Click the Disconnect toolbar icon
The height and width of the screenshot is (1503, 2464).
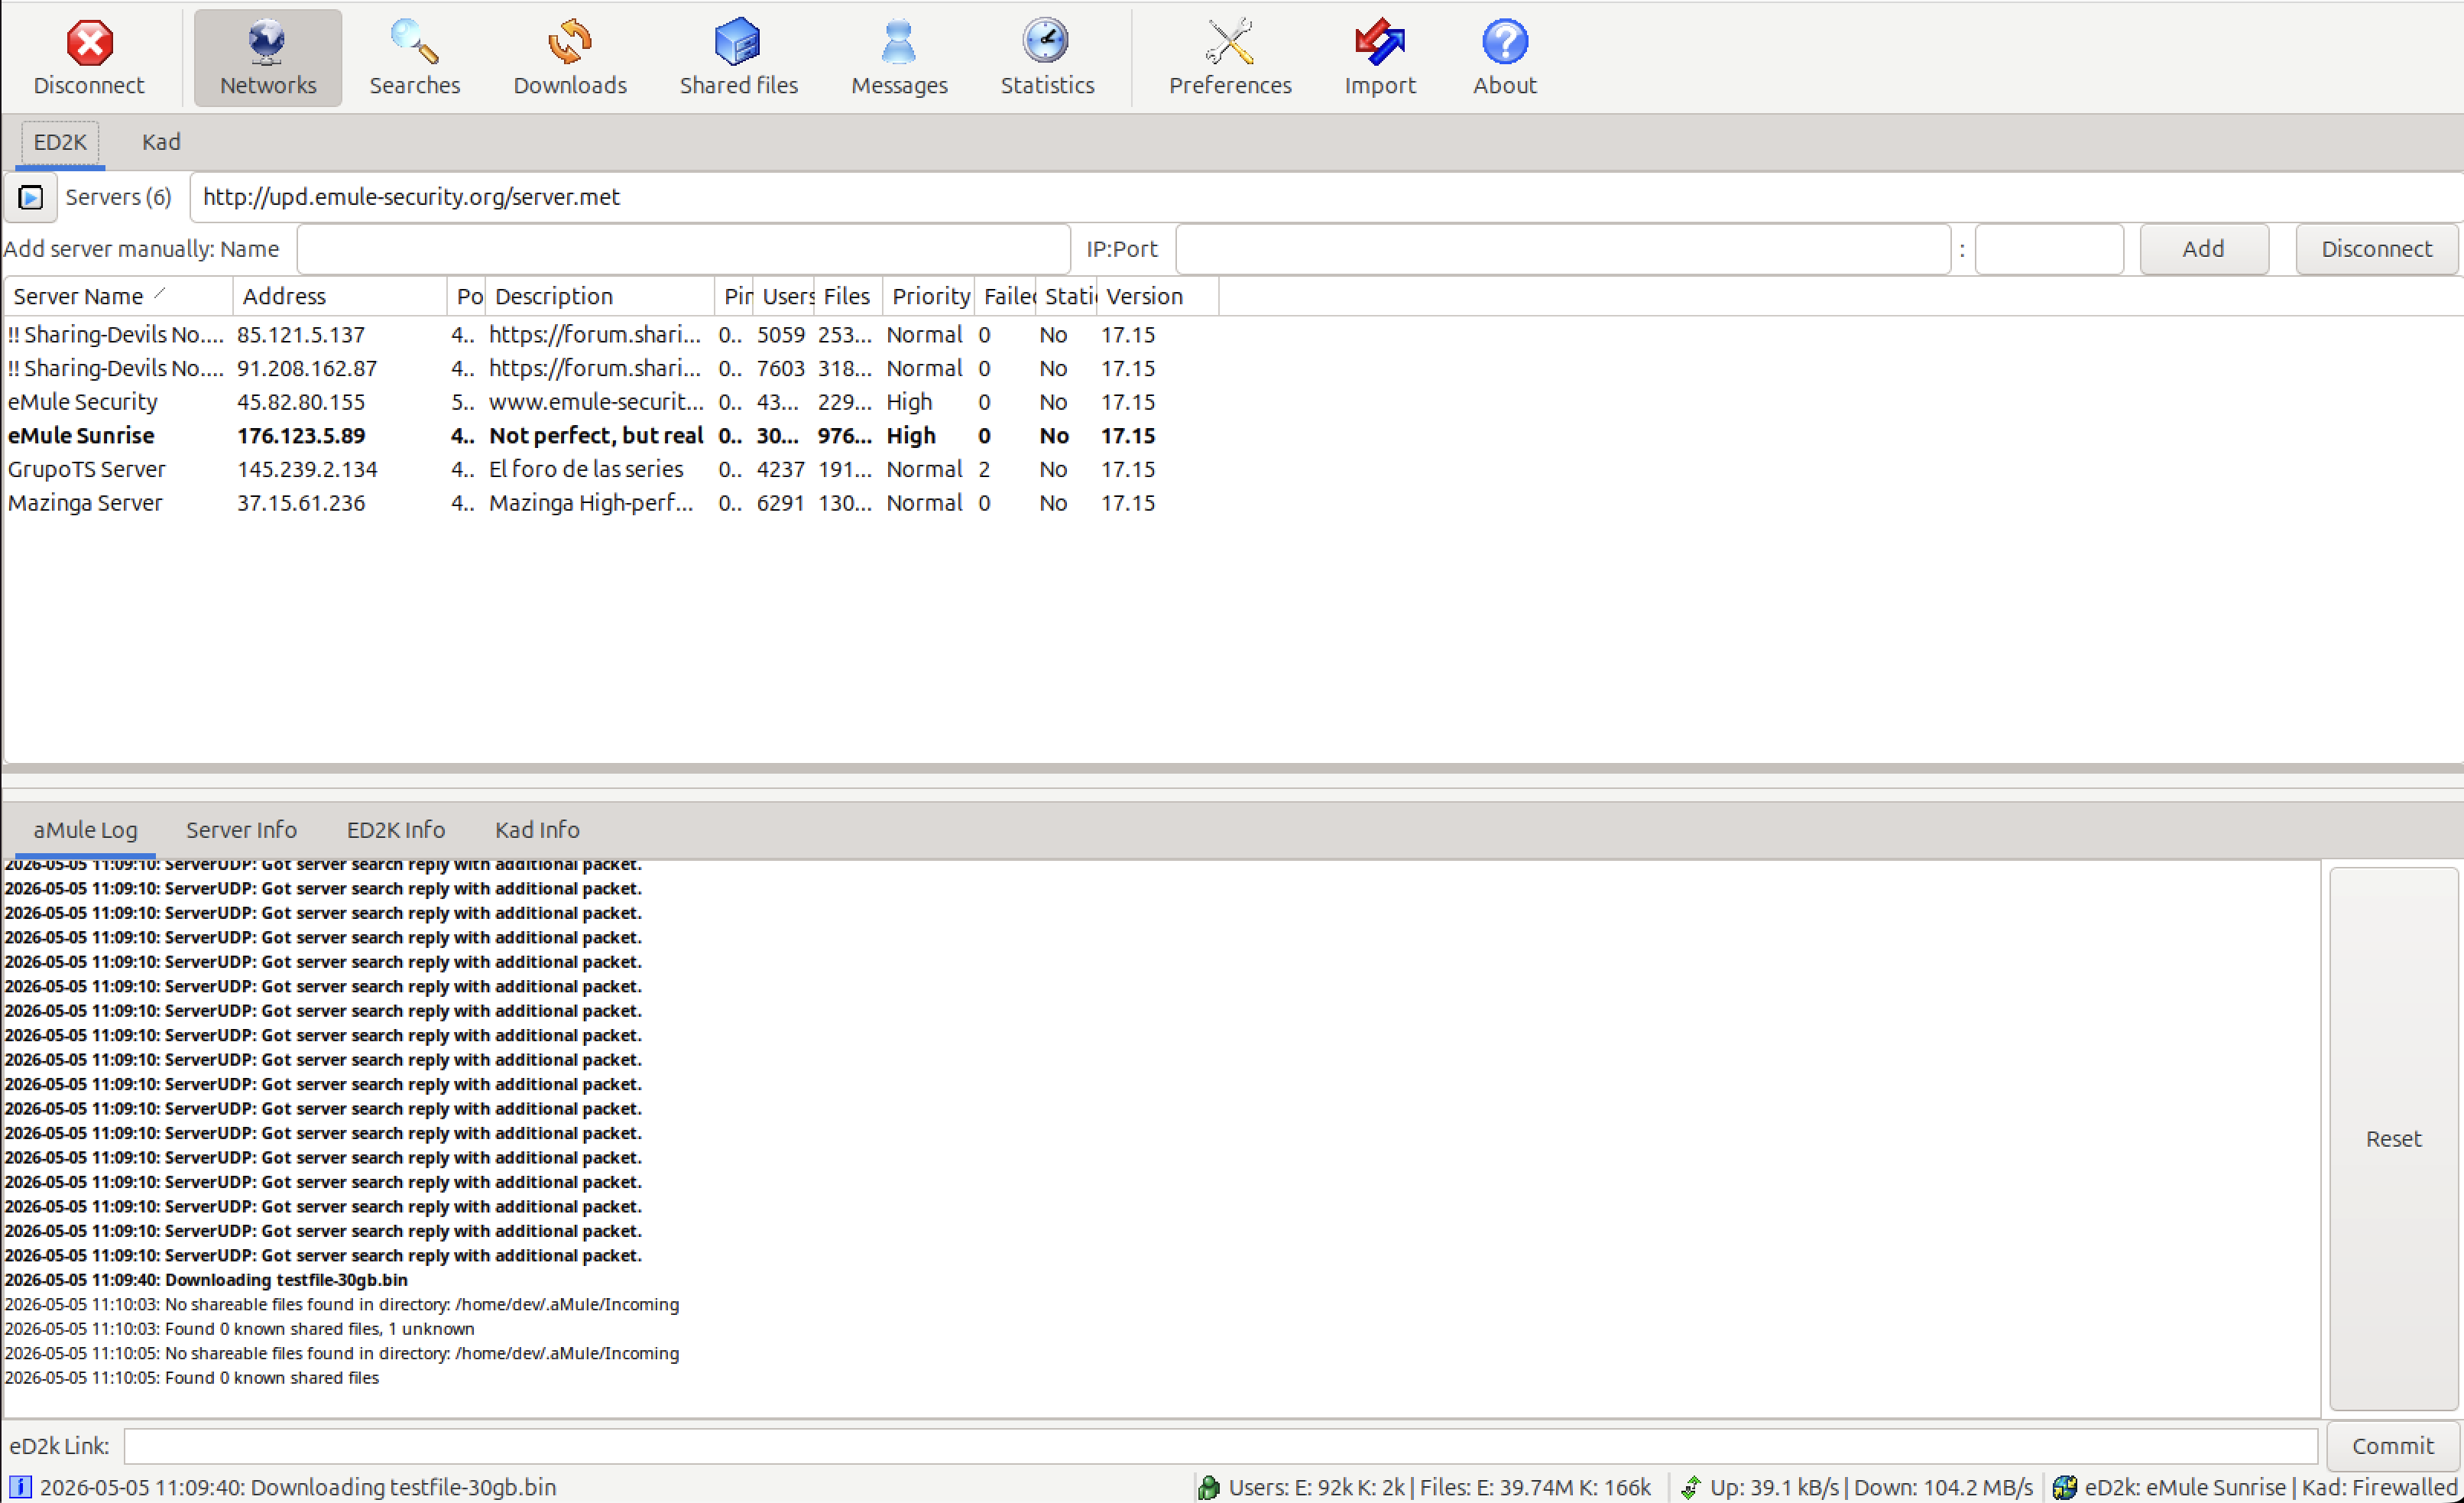[x=89, y=58]
